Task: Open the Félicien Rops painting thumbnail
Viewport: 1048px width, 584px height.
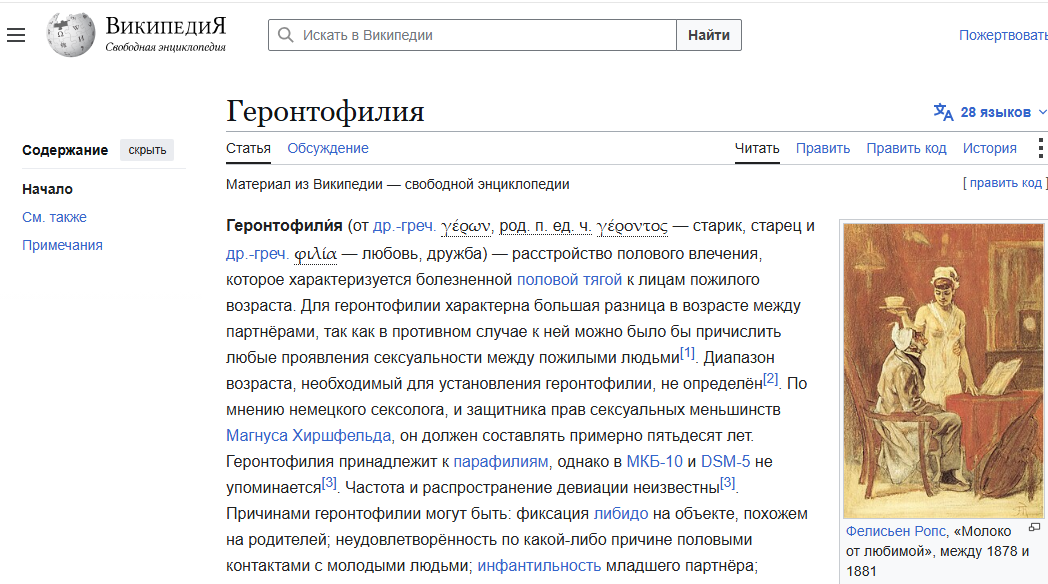Action: [x=943, y=371]
